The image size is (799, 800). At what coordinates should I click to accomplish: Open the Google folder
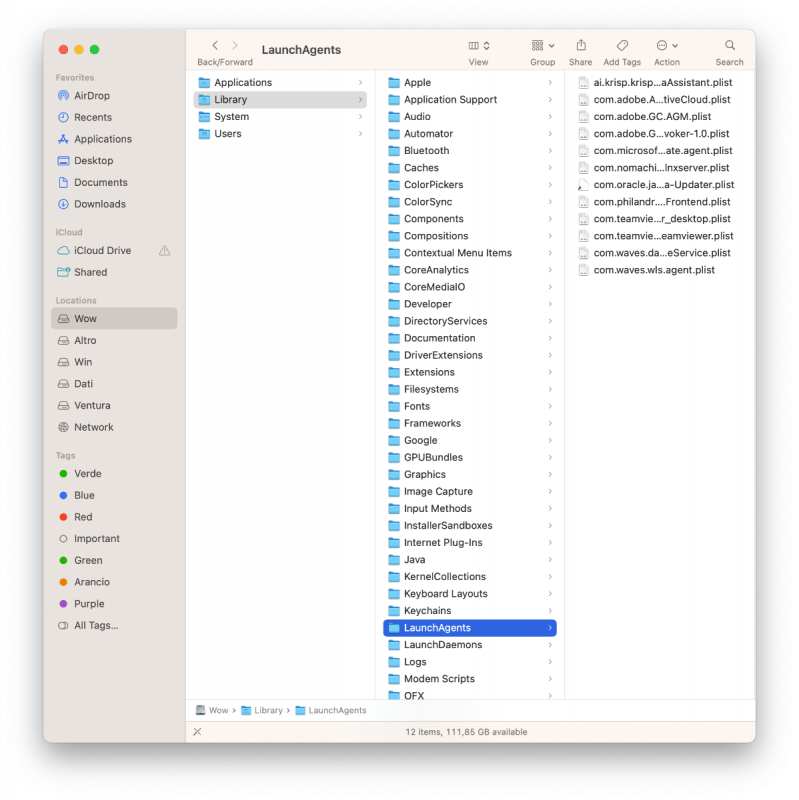(x=469, y=440)
